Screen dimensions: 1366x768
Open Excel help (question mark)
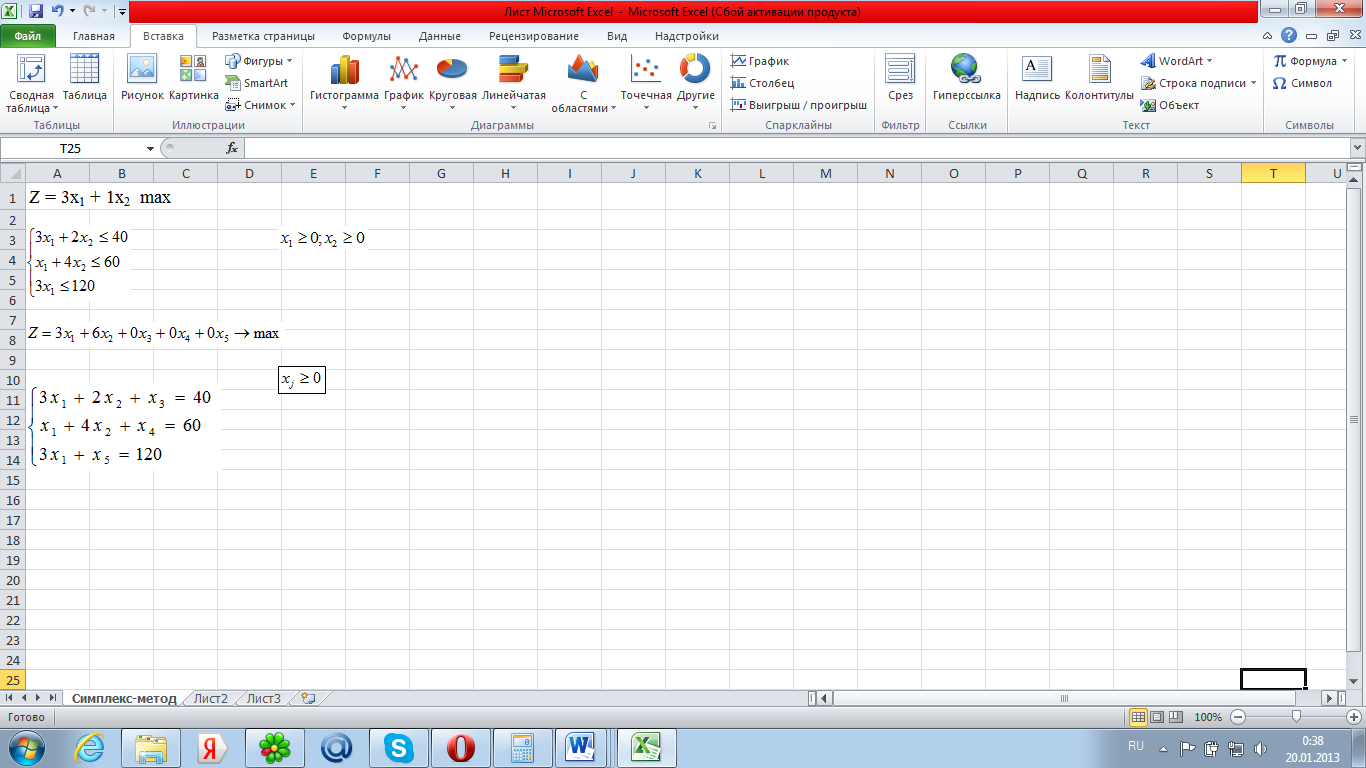1289,35
